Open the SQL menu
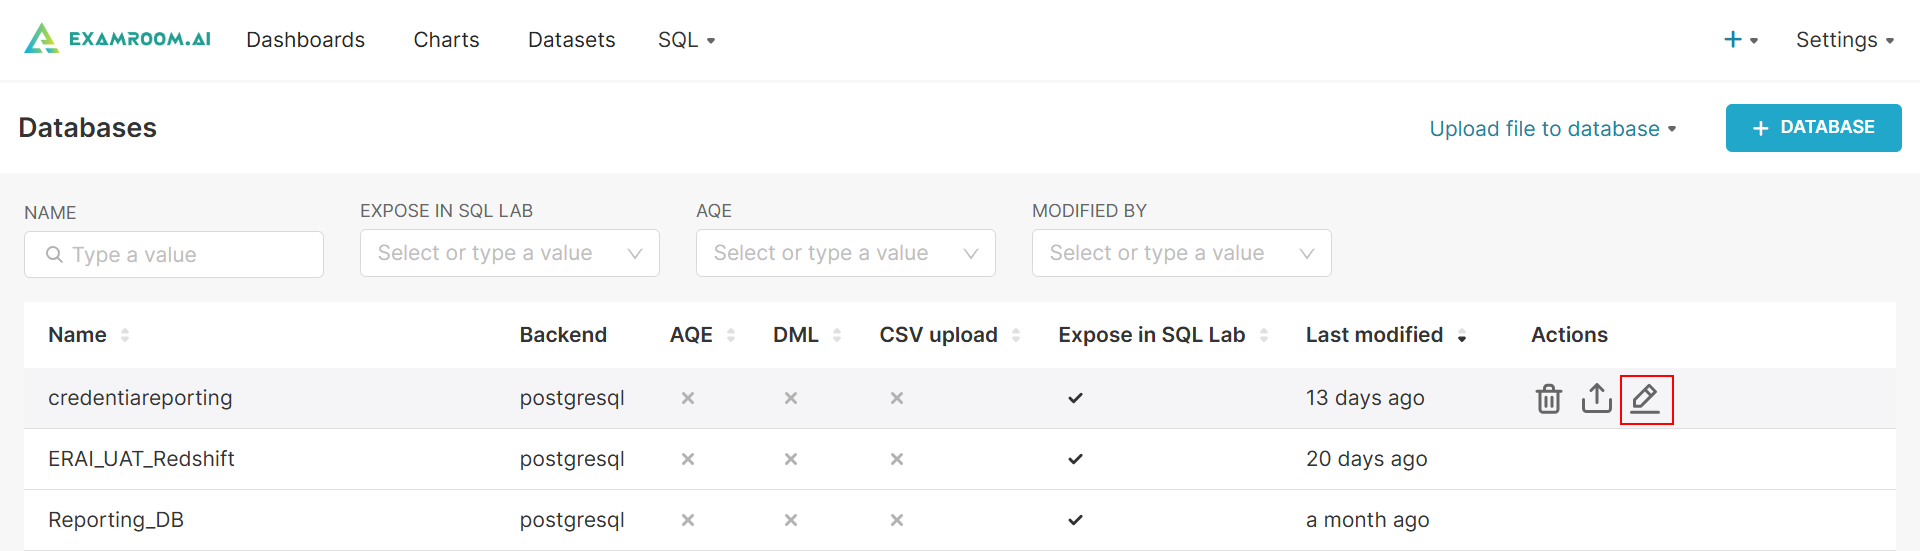 click(x=686, y=40)
